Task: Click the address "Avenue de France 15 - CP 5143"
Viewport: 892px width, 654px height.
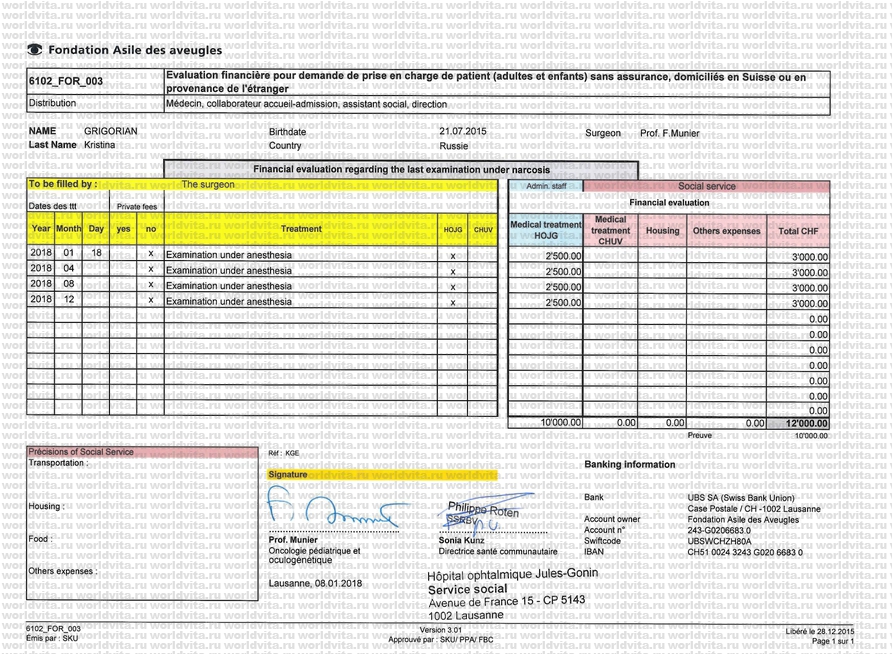Action: tap(506, 602)
